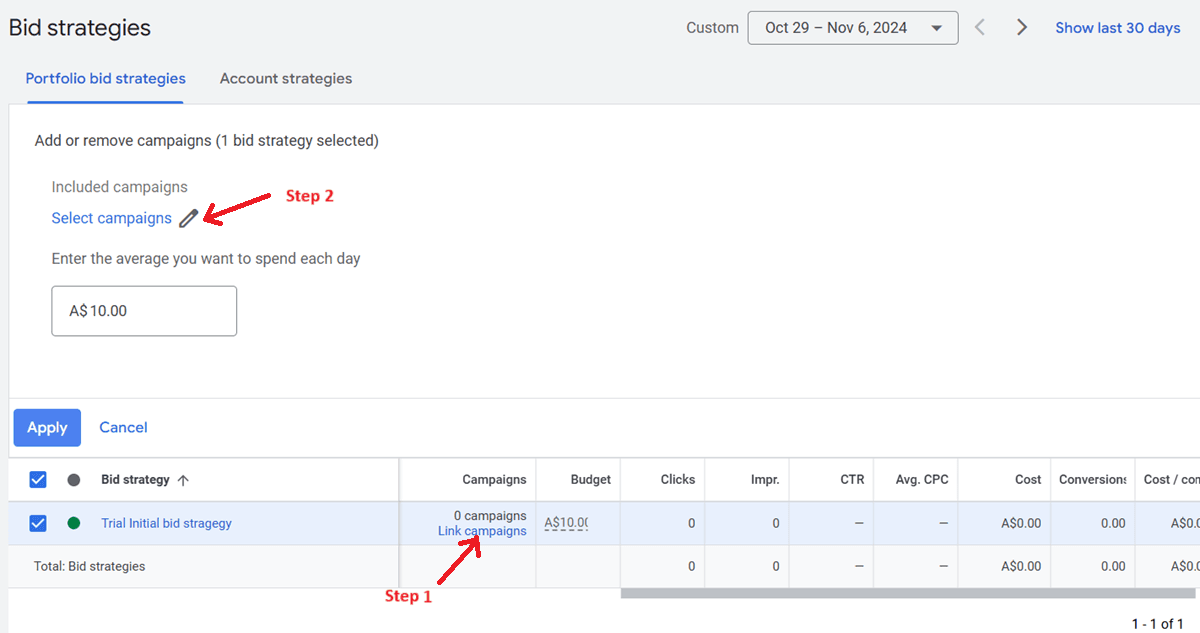Click the next date range arrow
The image size is (1200, 633).
[1021, 27]
